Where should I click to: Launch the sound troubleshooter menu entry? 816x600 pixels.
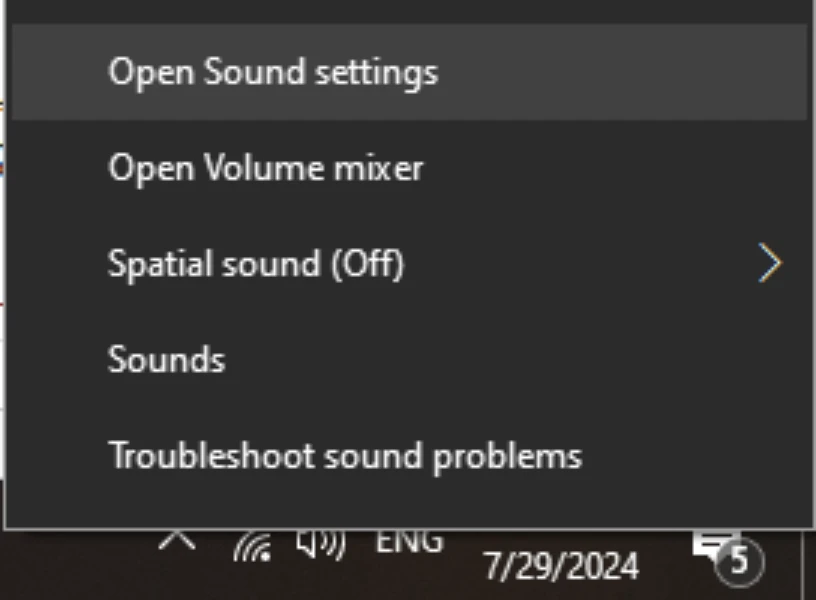coord(344,456)
